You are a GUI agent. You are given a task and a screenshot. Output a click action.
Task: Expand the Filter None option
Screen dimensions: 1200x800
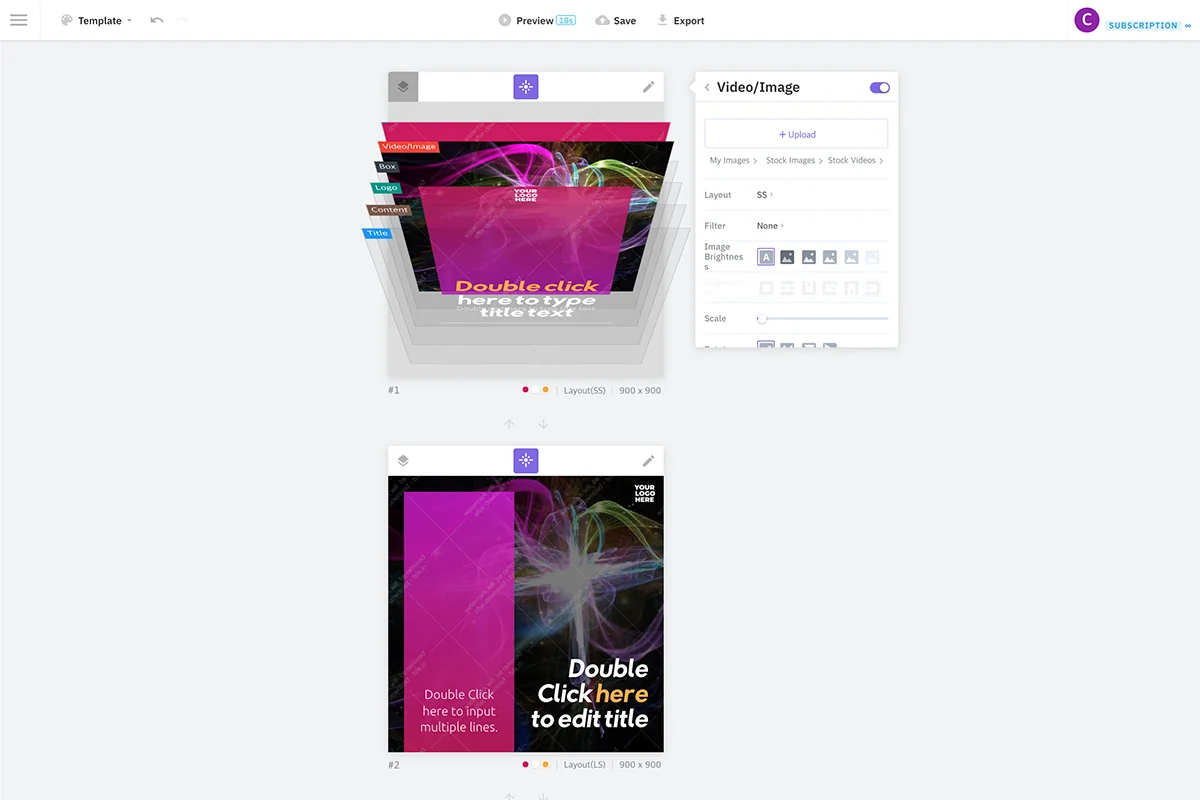coord(770,226)
